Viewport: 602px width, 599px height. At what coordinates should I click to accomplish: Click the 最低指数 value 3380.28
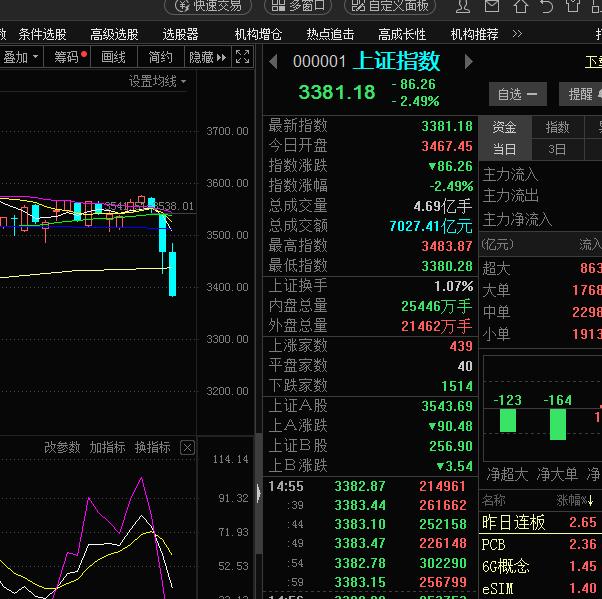coord(447,266)
